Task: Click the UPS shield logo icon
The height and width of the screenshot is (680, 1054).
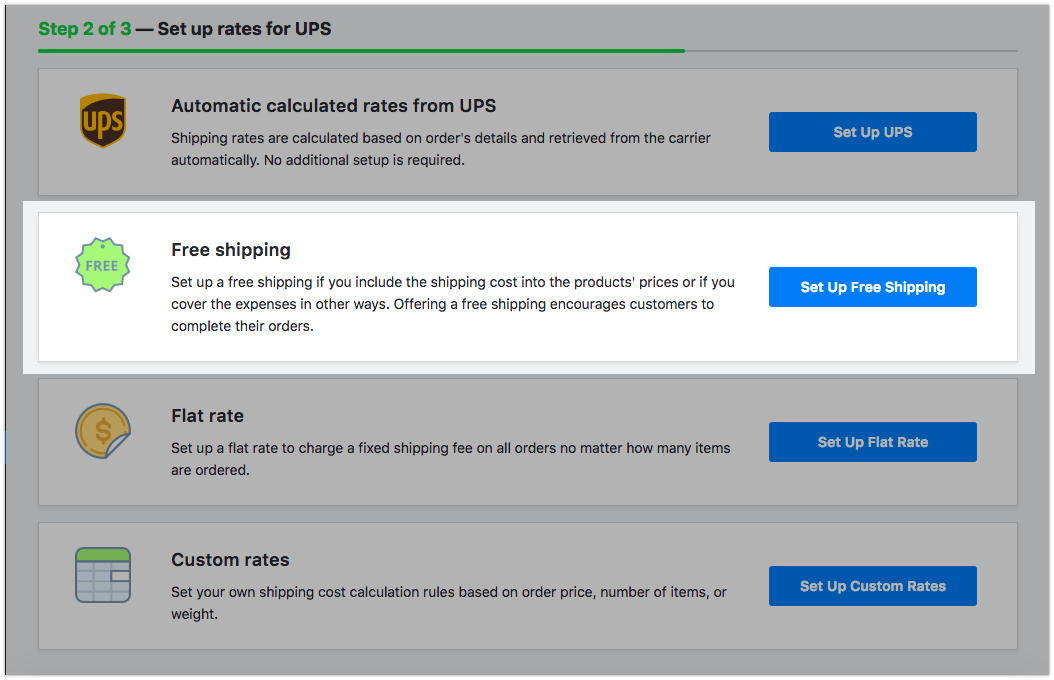Action: pos(102,121)
